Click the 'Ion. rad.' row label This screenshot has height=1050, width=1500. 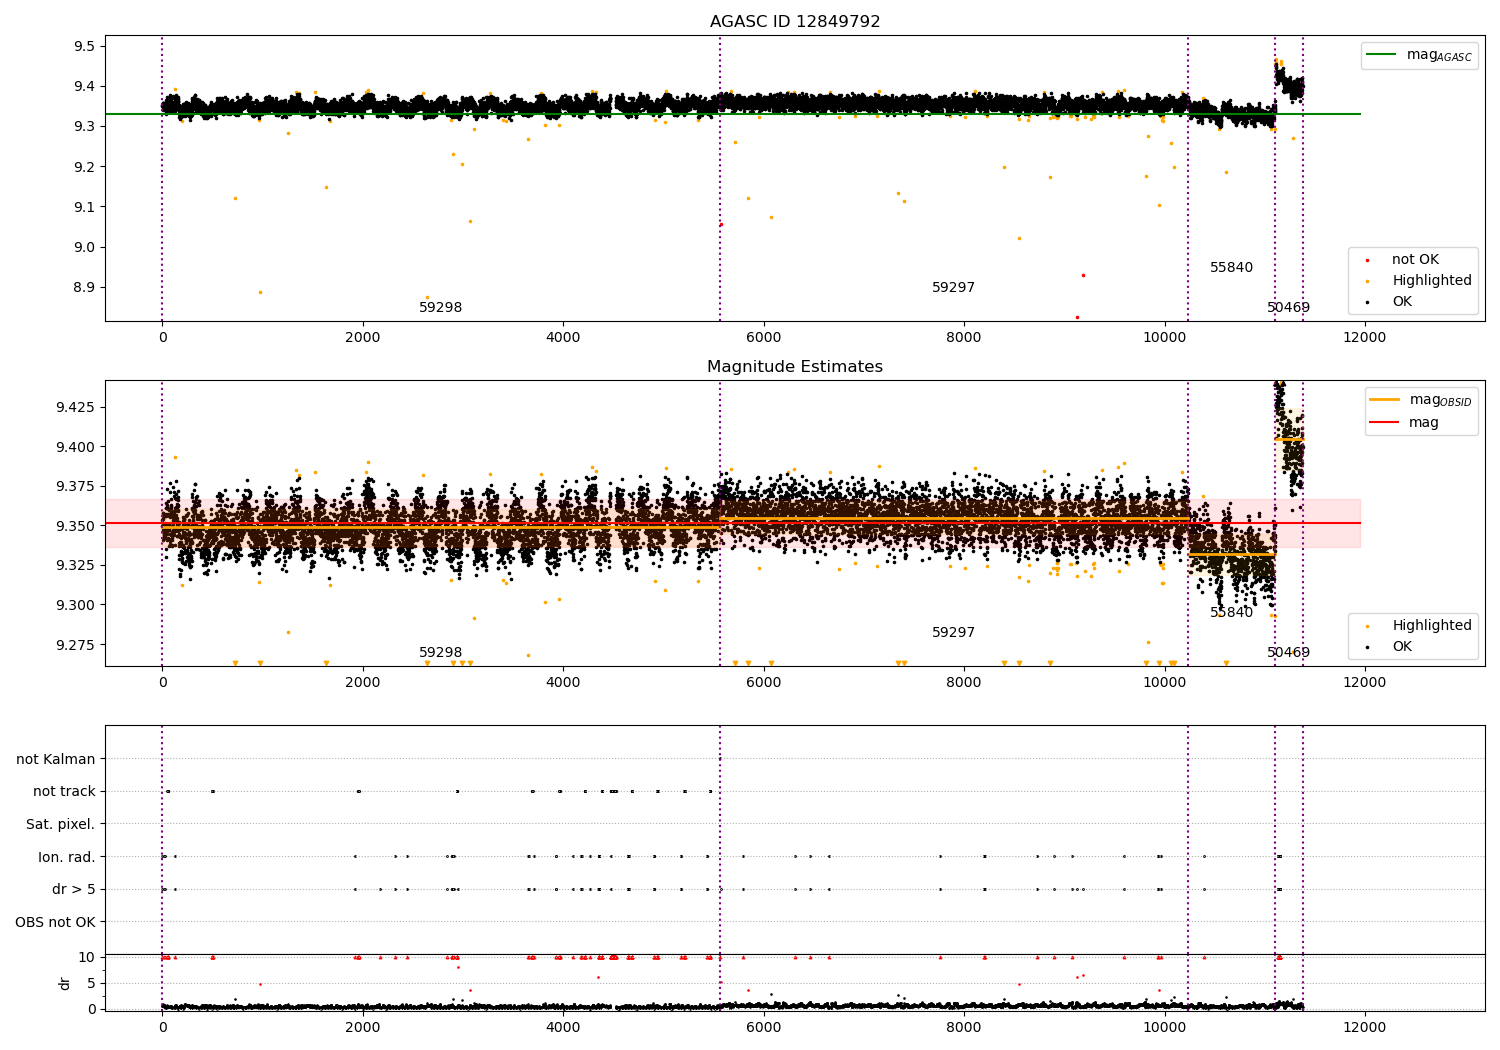coord(67,857)
